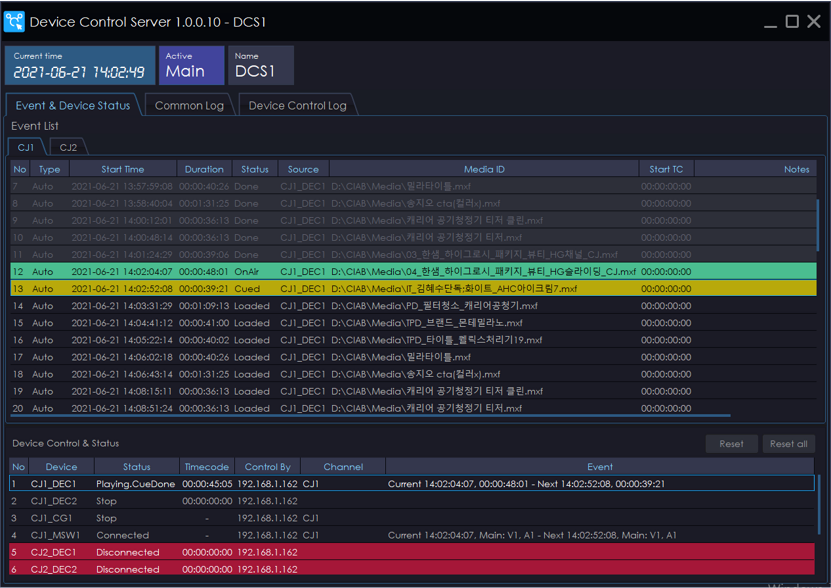Select event 18 starting 14:06:43:14
Screen dimensions: 831x588
pyautogui.click(x=413, y=374)
